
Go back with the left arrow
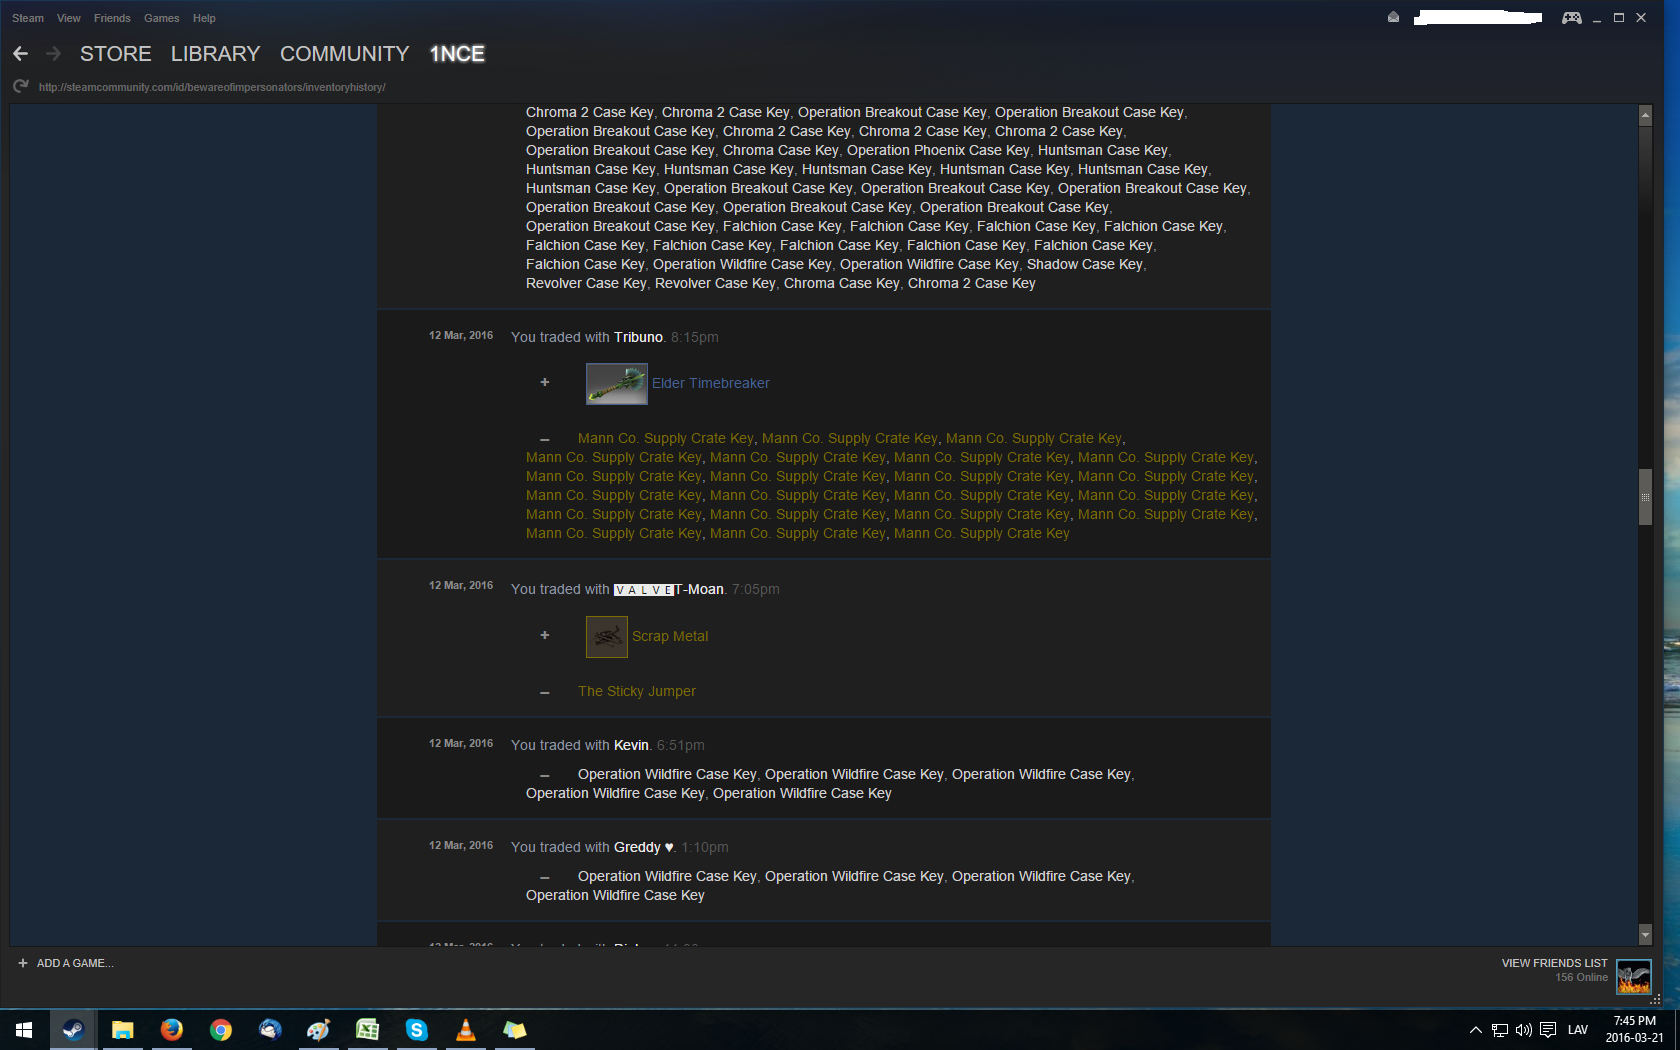pyautogui.click(x=20, y=54)
